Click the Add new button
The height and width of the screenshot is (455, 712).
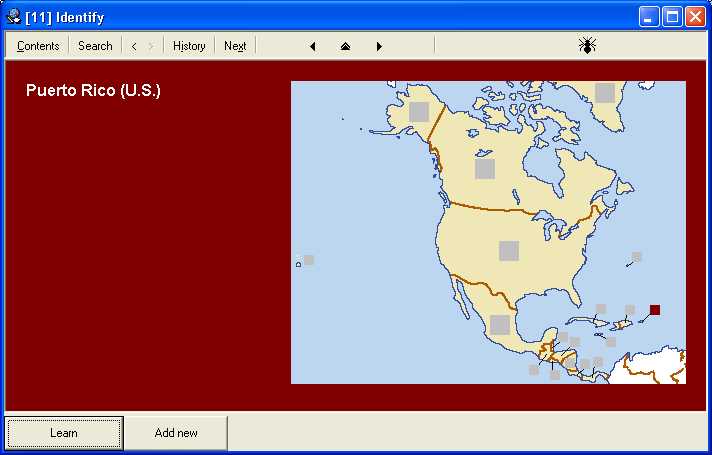(176, 433)
